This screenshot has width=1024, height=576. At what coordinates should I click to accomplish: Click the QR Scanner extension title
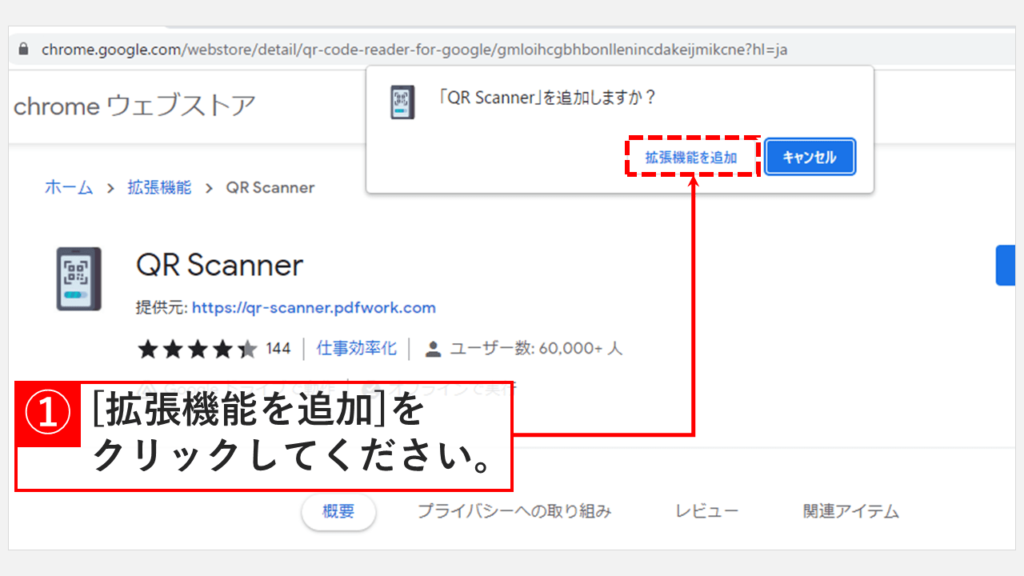[219, 265]
